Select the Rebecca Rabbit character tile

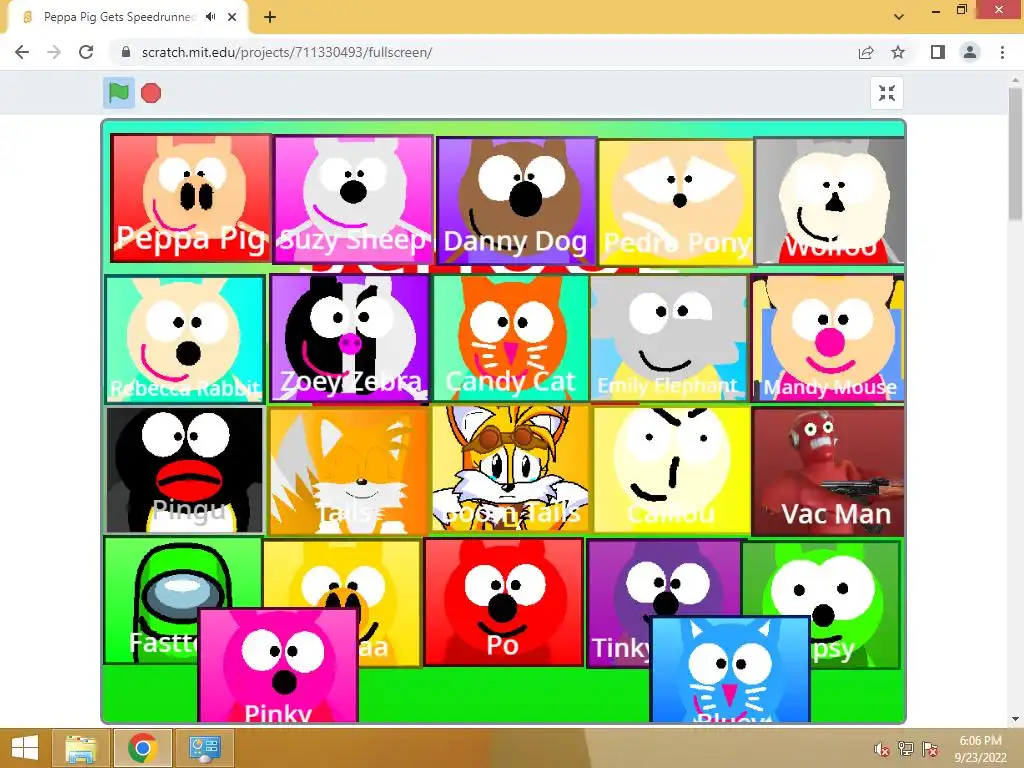(x=185, y=339)
